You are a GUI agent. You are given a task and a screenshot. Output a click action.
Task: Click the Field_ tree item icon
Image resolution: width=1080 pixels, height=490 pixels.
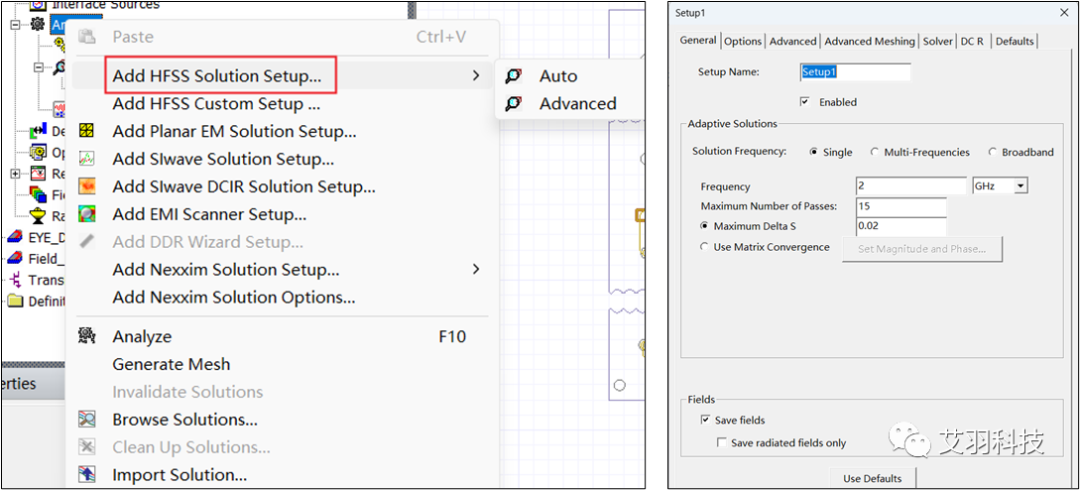tap(14, 259)
